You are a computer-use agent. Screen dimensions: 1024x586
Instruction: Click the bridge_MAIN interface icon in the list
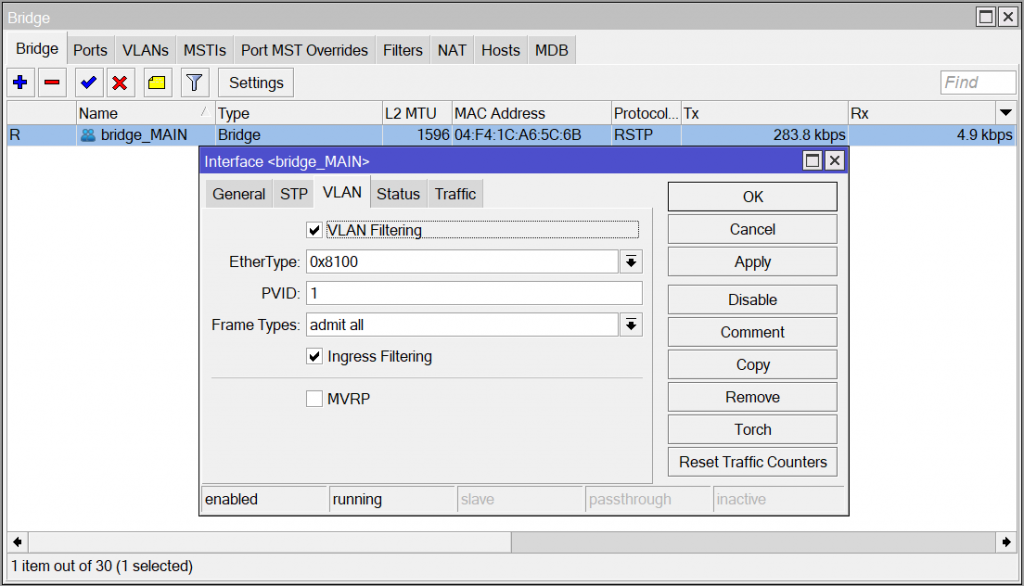tap(88, 135)
